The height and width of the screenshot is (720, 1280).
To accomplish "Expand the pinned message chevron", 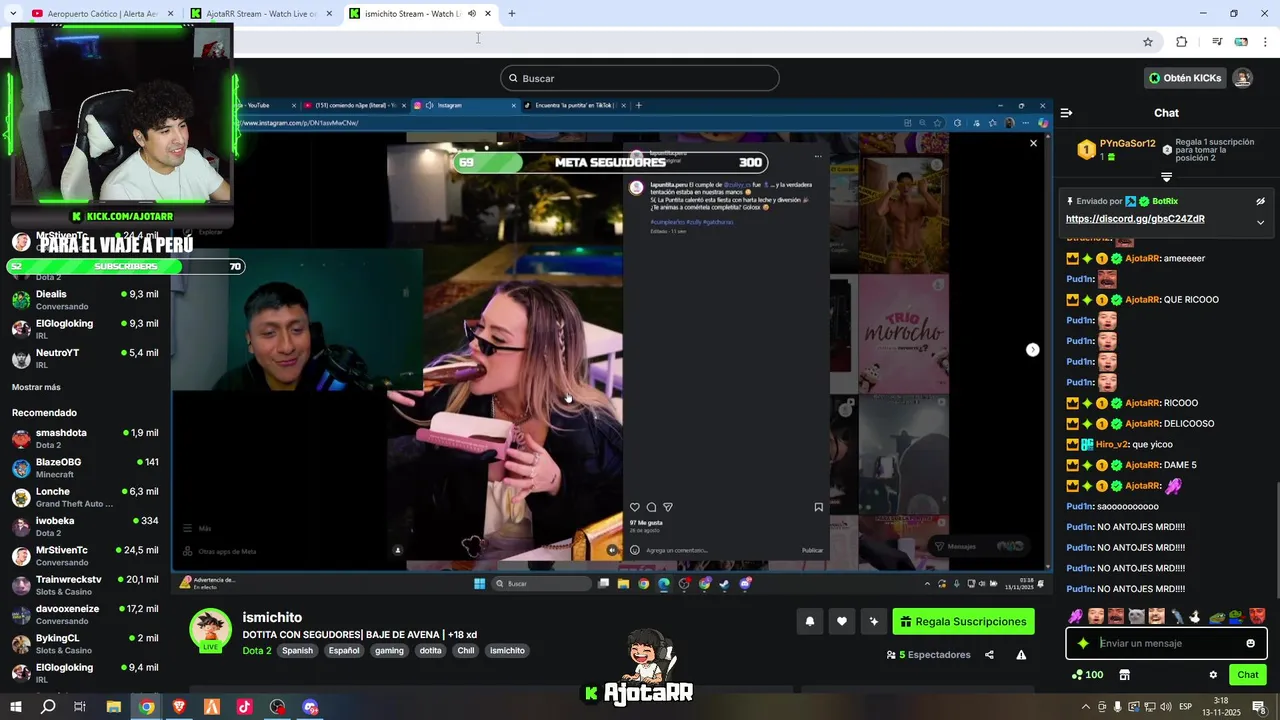I will [x=1260, y=222].
